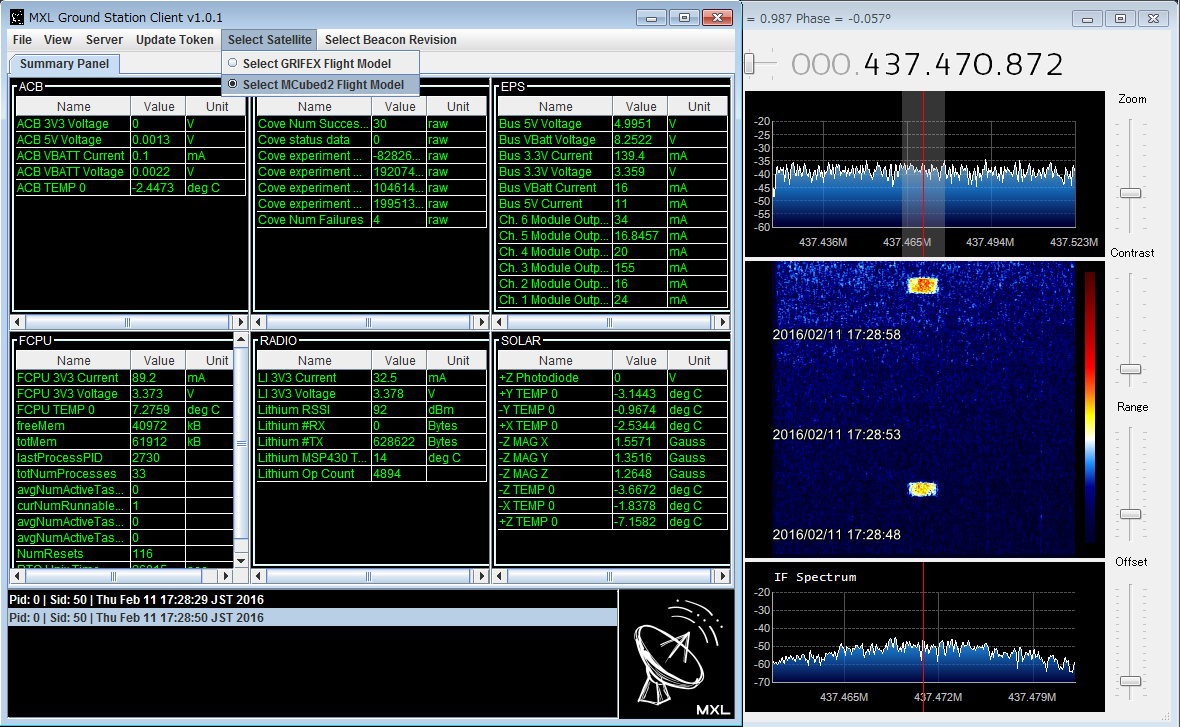This screenshot has width=1180, height=727.
Task: Select the lastProcessPID row
Action: [124, 458]
